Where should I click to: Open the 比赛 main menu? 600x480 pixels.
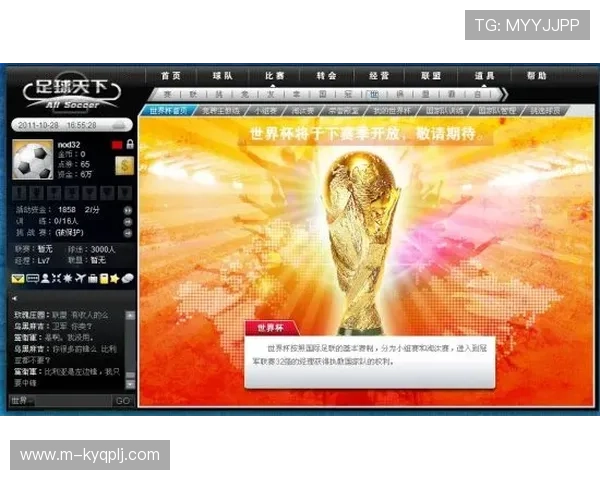275,76
